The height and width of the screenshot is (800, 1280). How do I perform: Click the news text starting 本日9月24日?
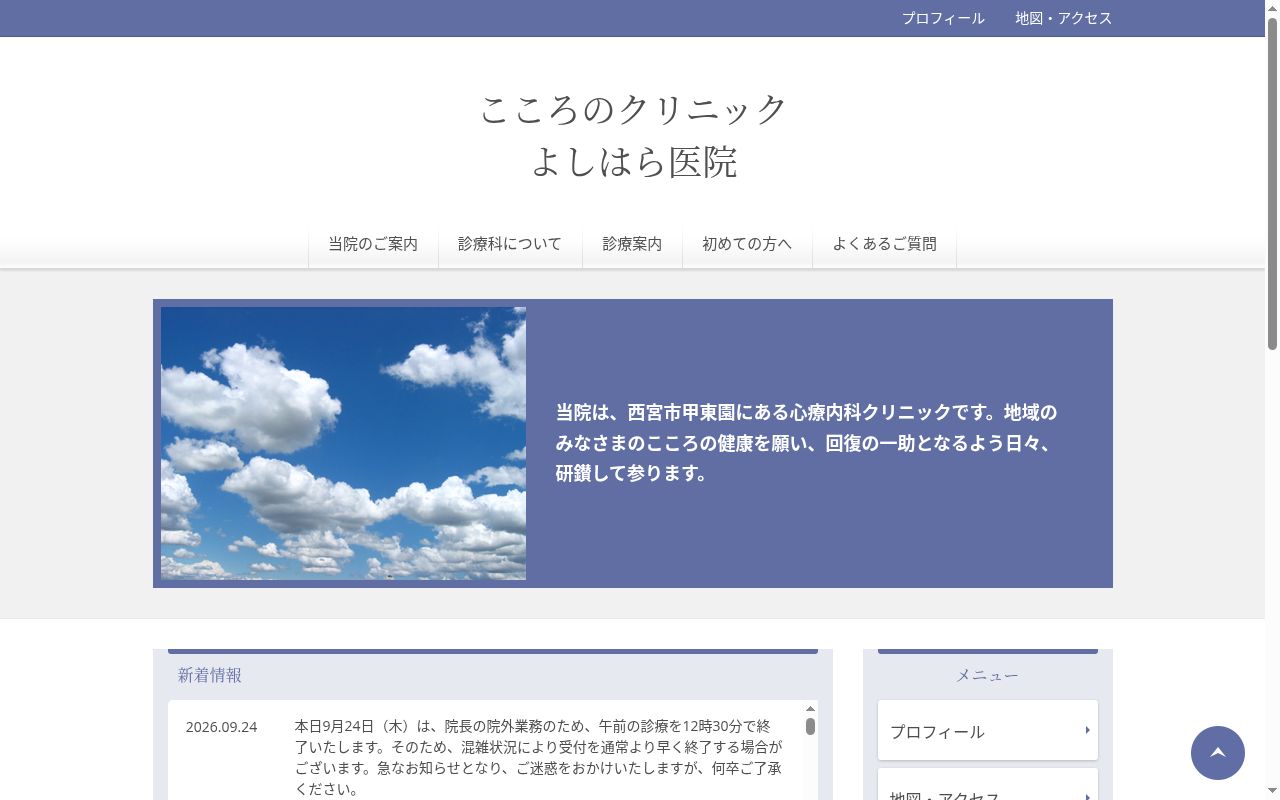538,757
